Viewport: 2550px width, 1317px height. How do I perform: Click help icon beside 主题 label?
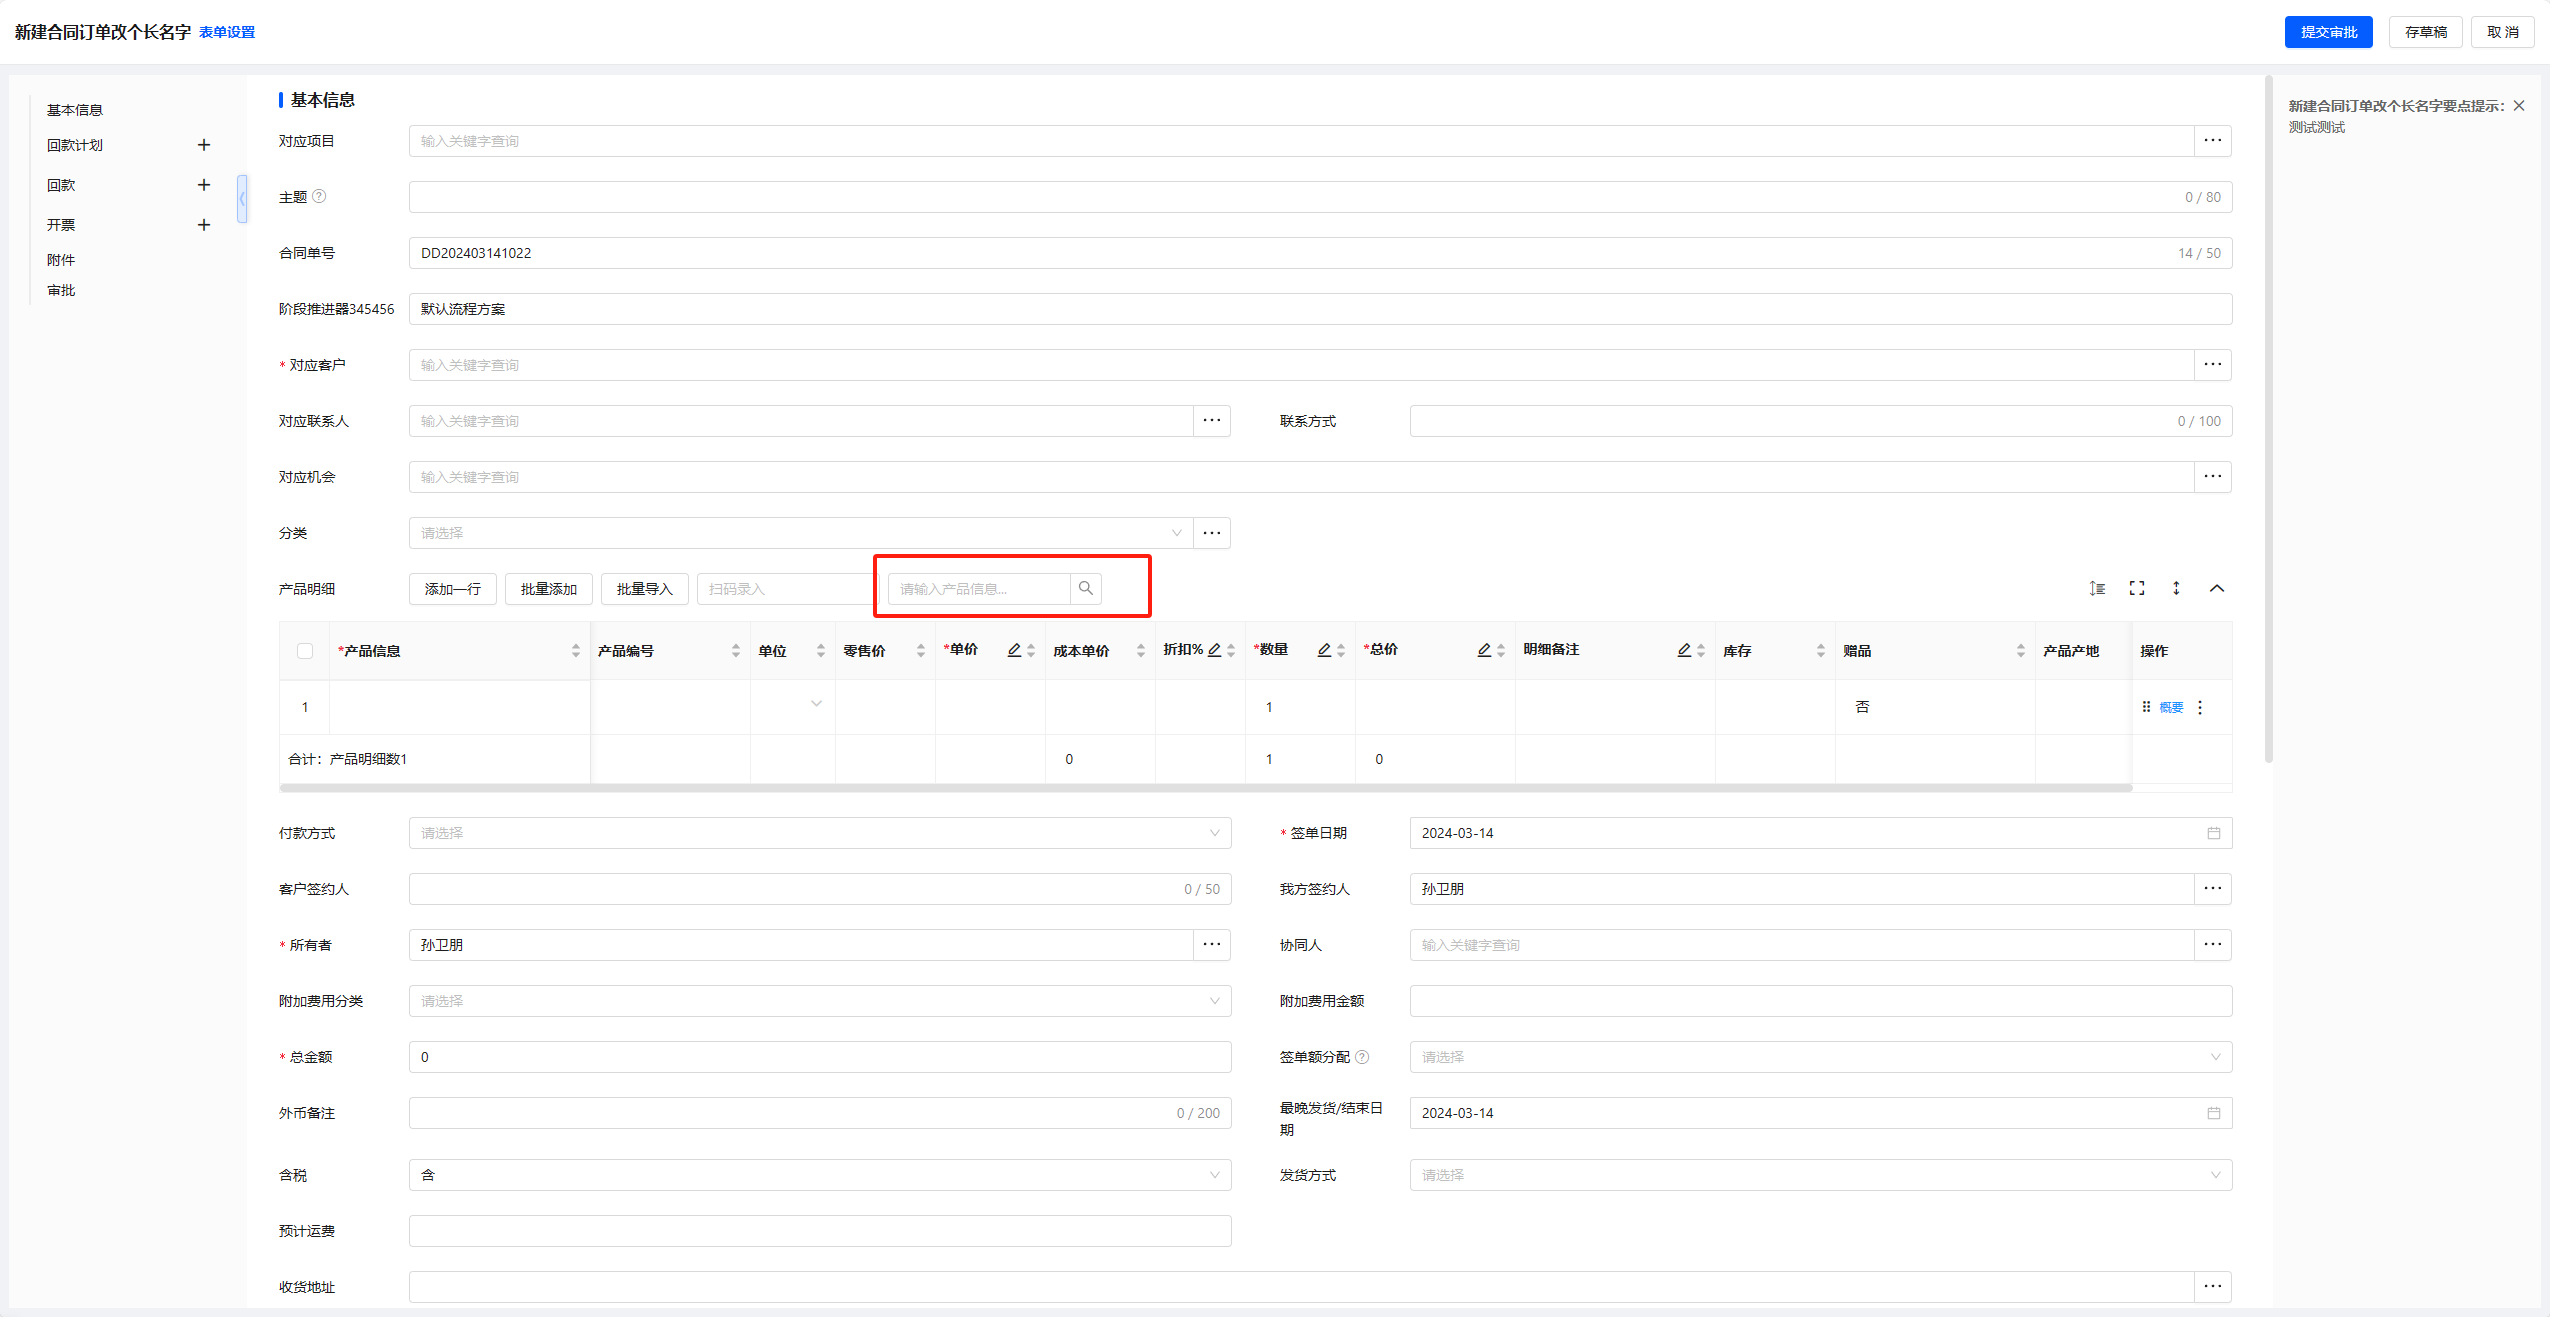319,196
